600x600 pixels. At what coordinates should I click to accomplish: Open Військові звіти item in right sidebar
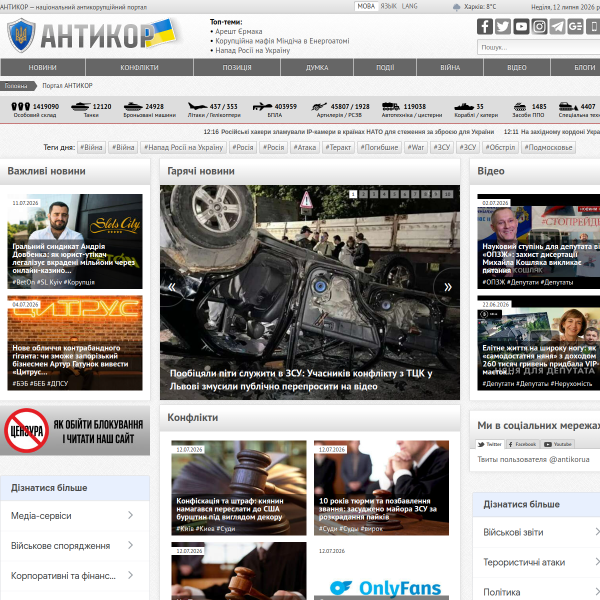[536, 532]
